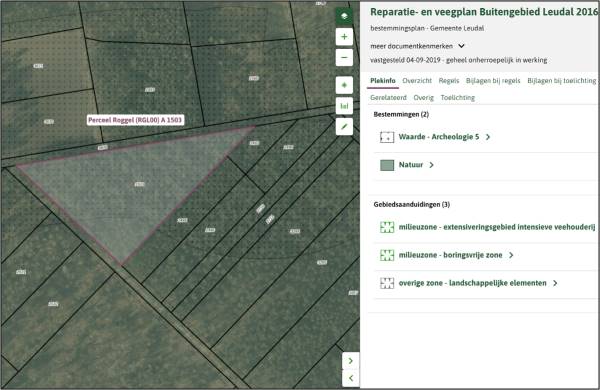Activate the locate-me map button
600x390 pixels.
[344, 85]
